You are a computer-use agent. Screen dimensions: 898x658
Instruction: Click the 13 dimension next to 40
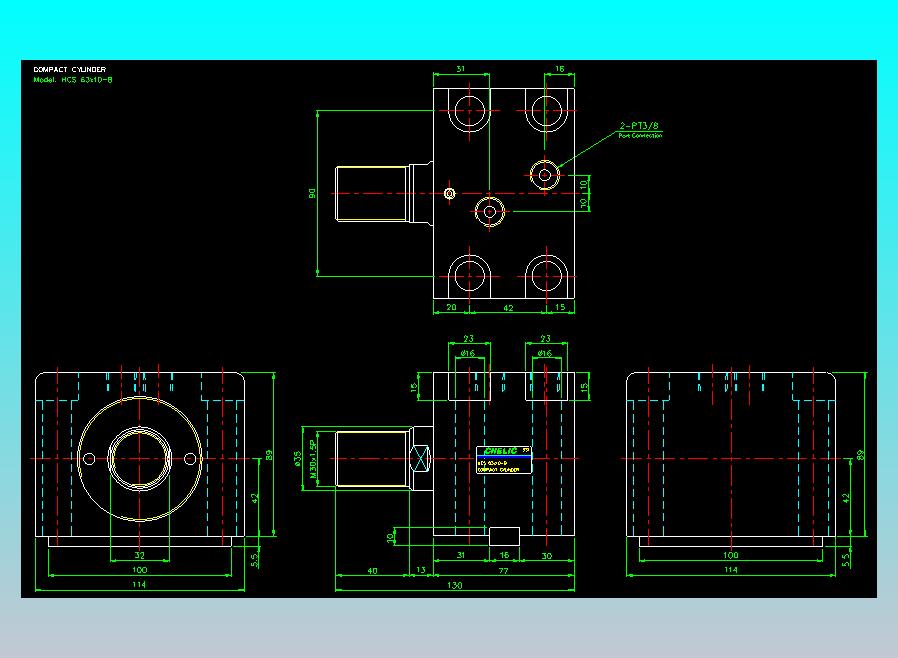421,570
